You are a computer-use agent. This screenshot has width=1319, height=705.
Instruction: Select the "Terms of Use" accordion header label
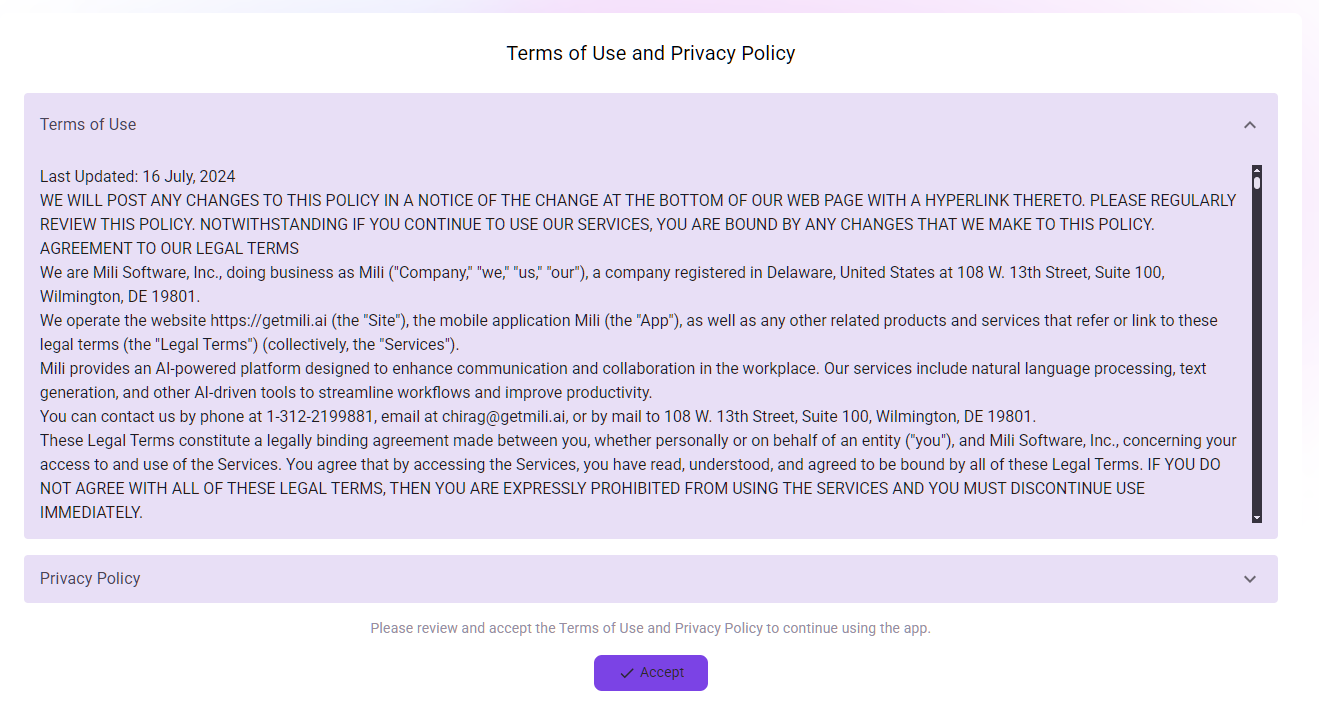pos(88,125)
